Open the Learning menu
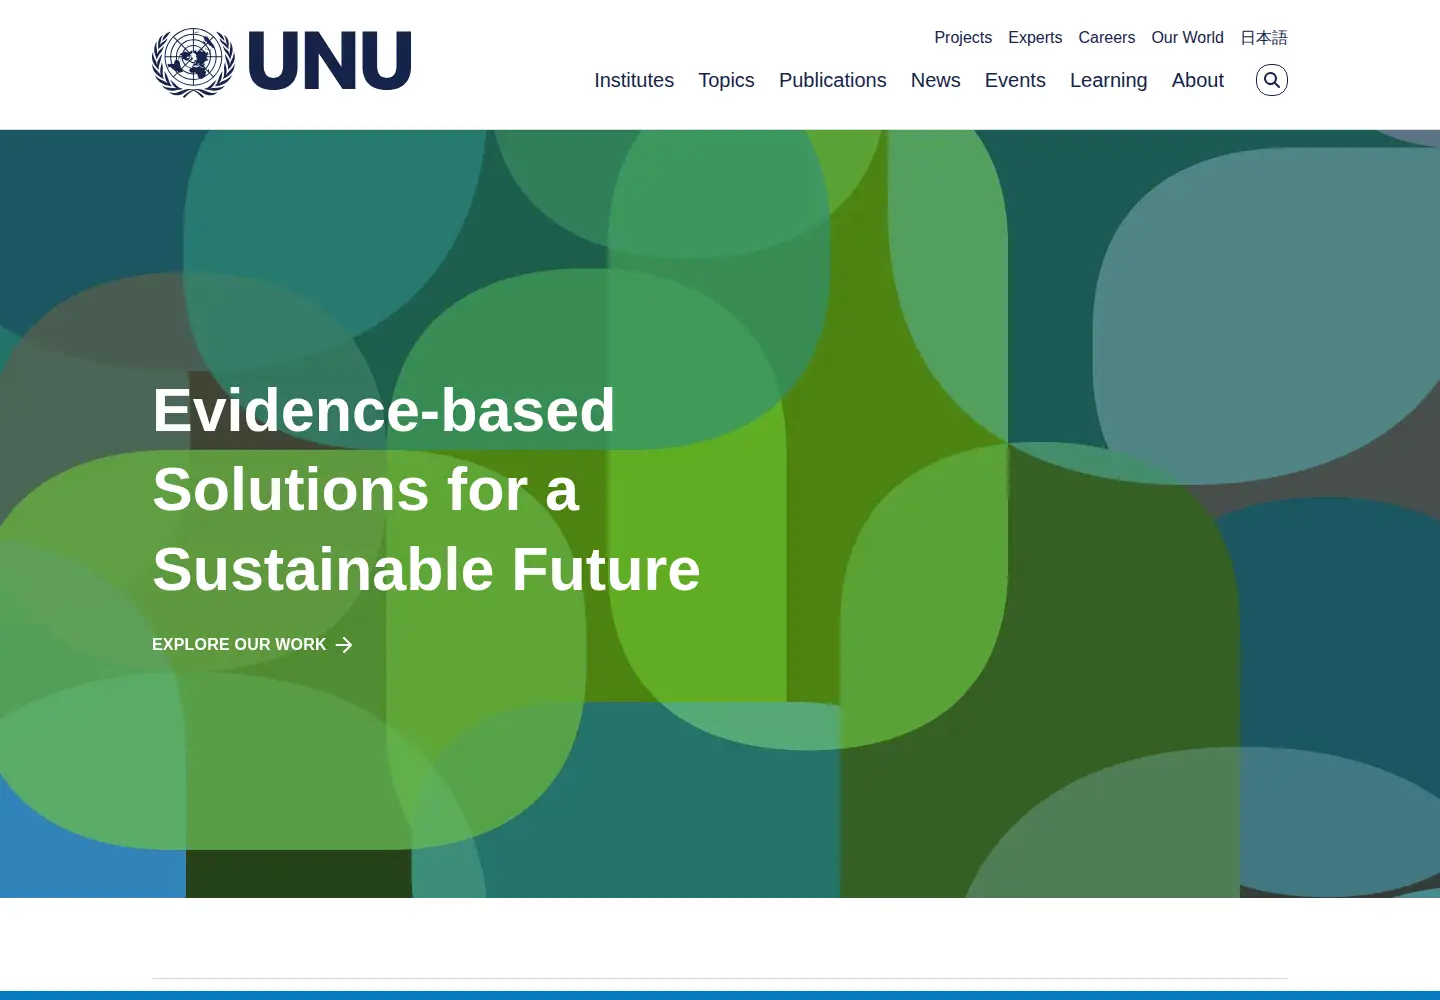This screenshot has width=1440, height=1000. (x=1109, y=80)
